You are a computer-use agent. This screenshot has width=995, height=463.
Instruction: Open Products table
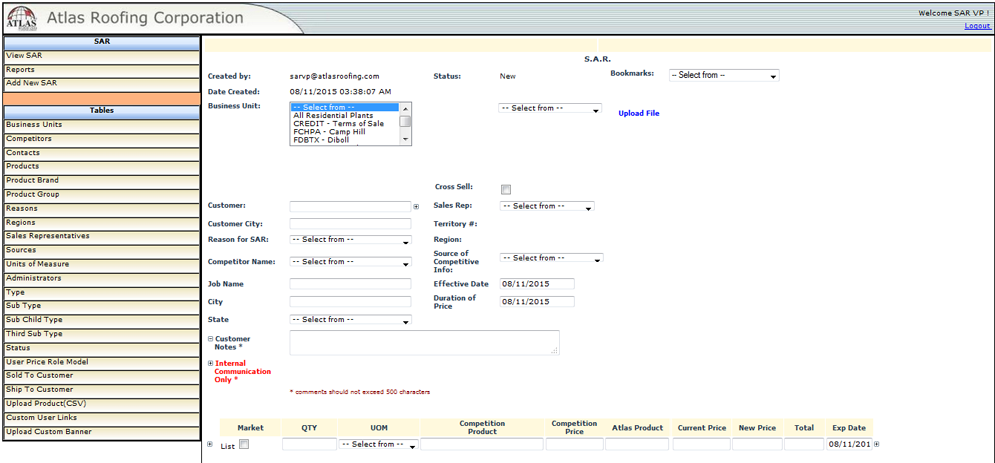pyautogui.click(x=102, y=167)
